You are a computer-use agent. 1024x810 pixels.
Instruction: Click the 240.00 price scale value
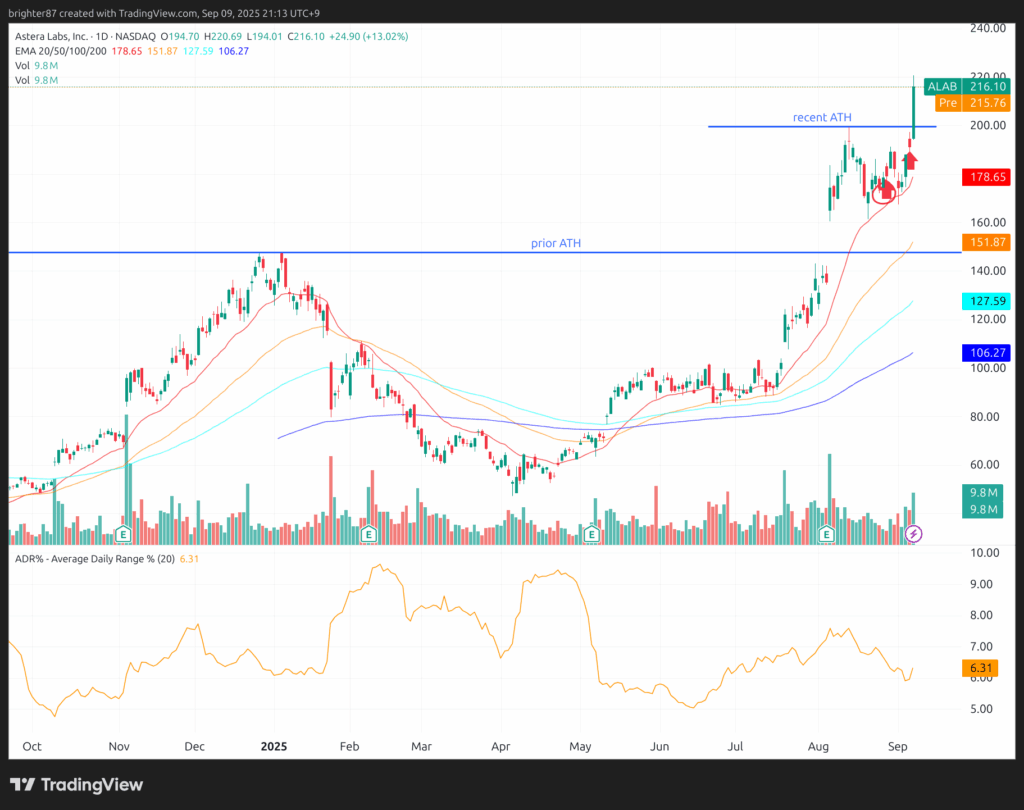[987, 28]
